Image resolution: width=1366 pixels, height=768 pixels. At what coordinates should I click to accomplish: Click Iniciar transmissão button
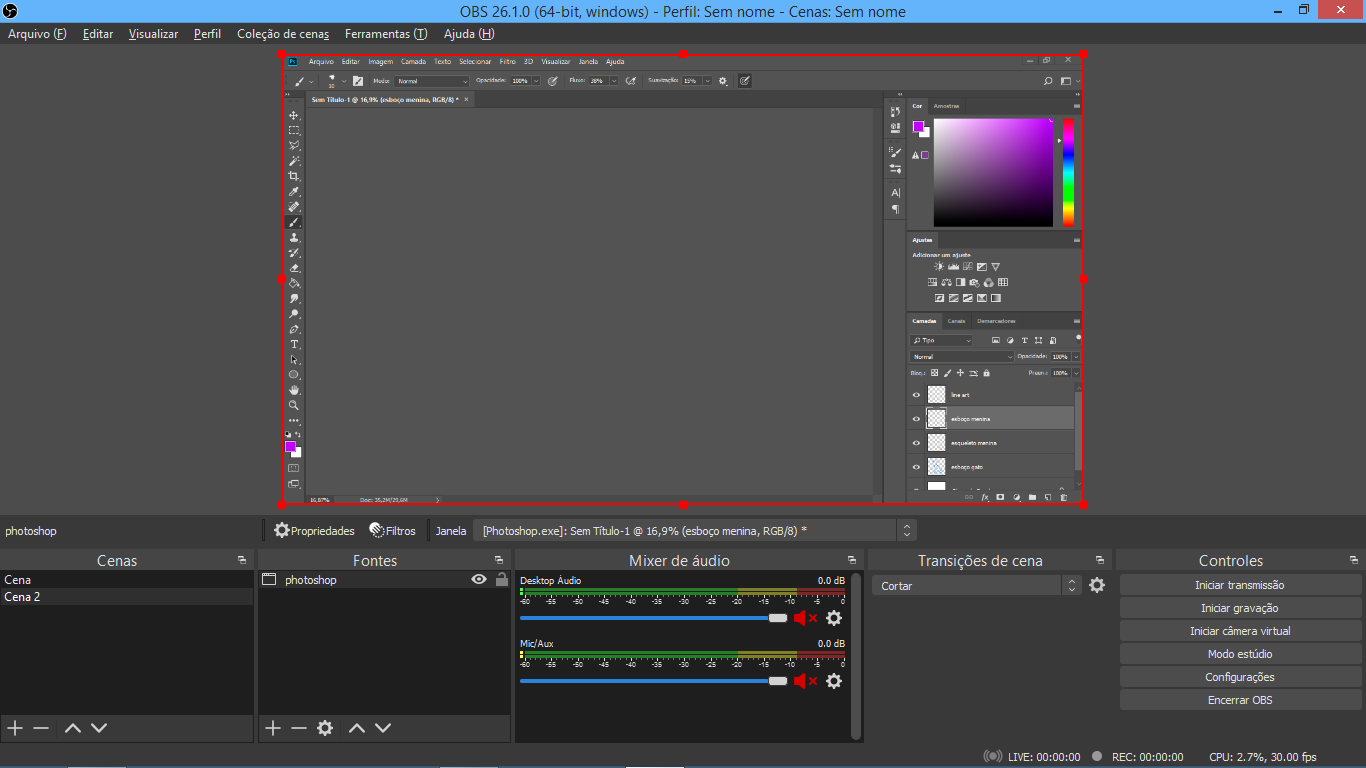pos(1240,585)
